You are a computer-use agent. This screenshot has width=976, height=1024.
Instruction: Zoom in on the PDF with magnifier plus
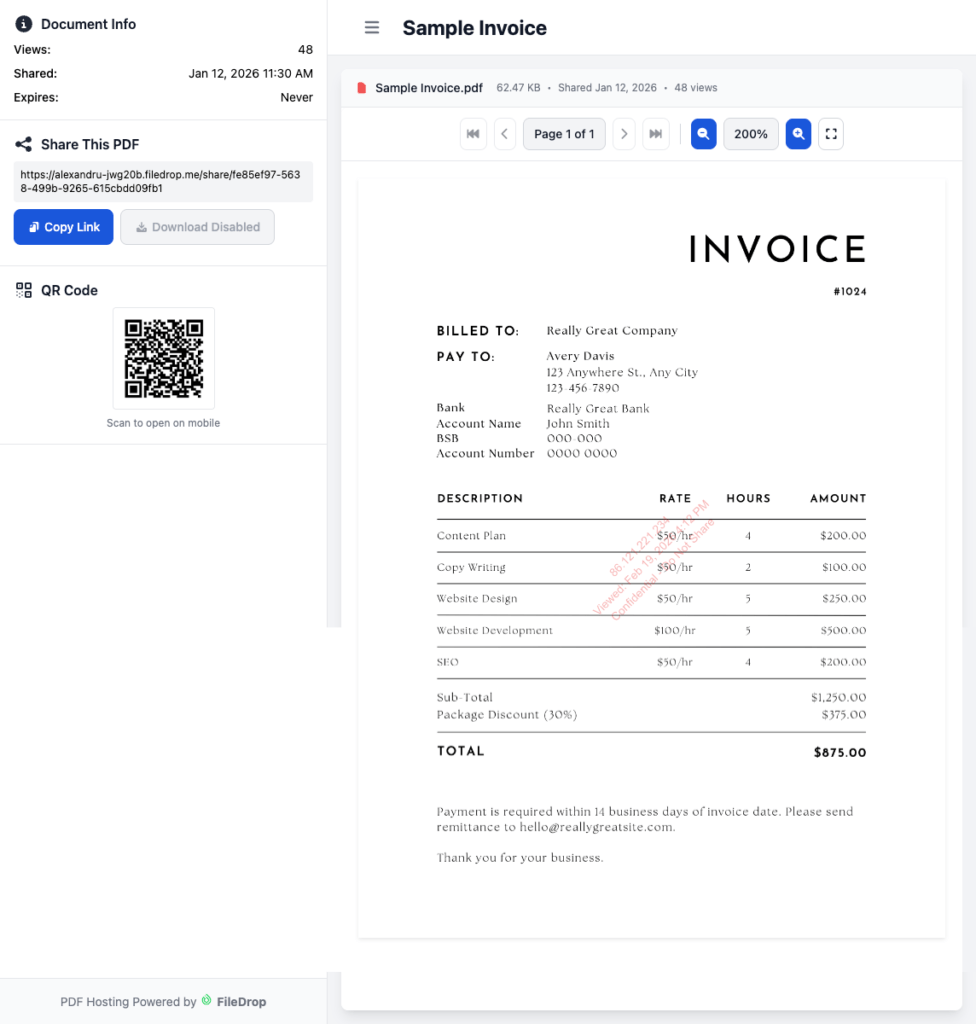[x=797, y=133]
